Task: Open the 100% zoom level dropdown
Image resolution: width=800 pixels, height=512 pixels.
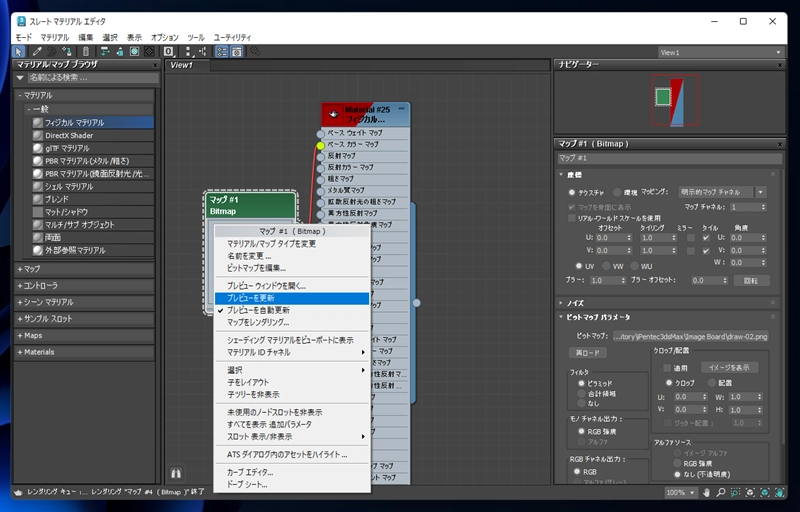Action: (681, 493)
